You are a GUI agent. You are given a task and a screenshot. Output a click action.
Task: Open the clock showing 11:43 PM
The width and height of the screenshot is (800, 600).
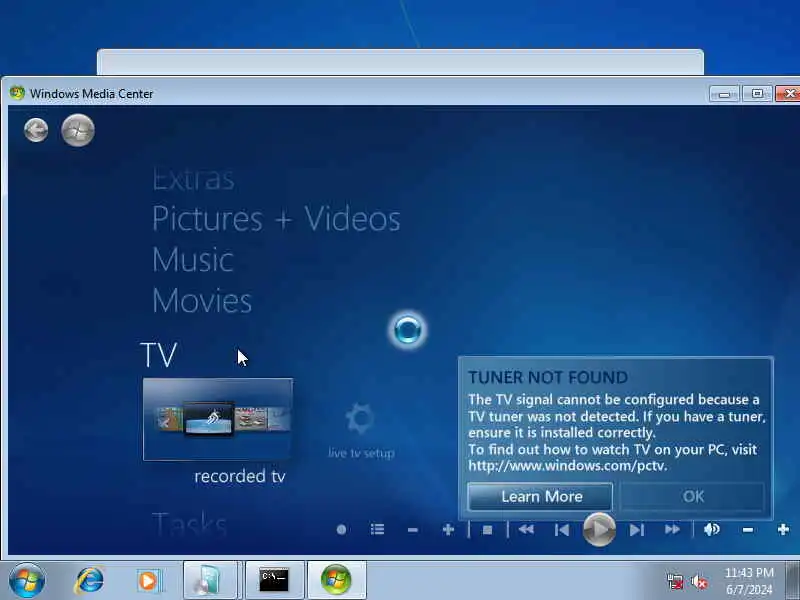point(749,581)
